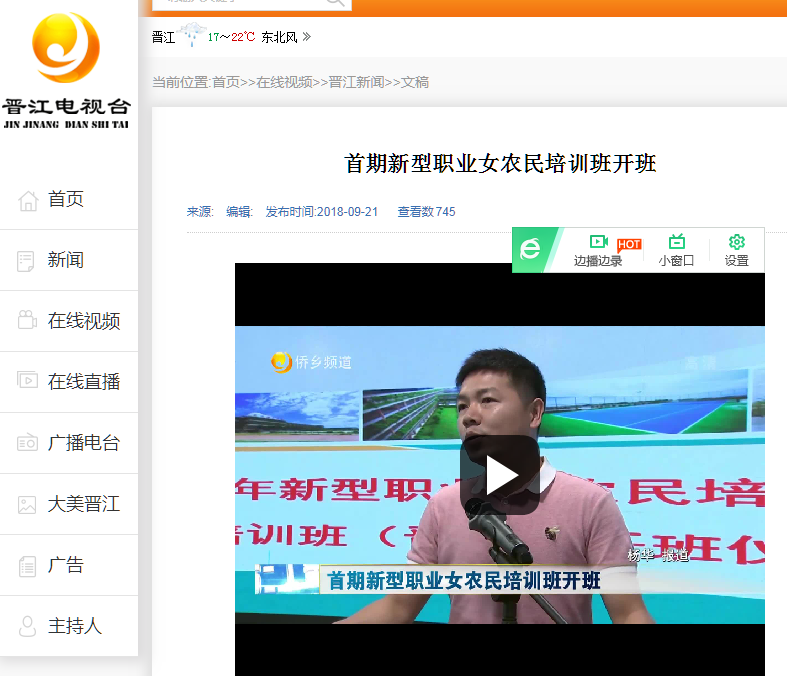Open the 设置 gear in video toolbar
This screenshot has height=676, width=787.
coord(737,242)
